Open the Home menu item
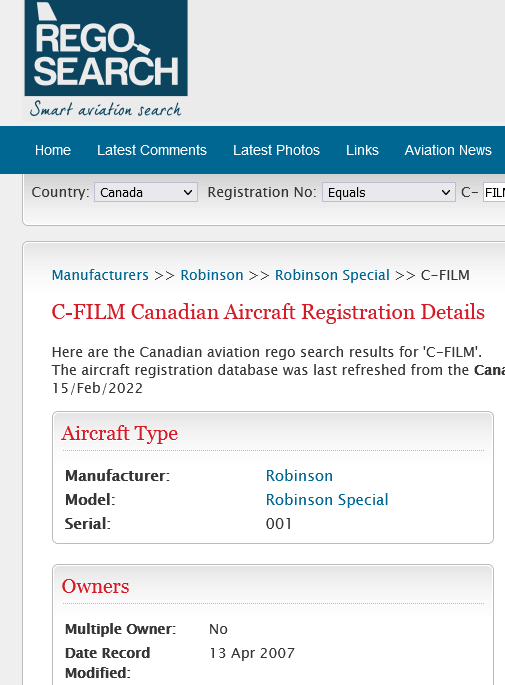Viewport: 505px width, 685px height. pos(53,150)
